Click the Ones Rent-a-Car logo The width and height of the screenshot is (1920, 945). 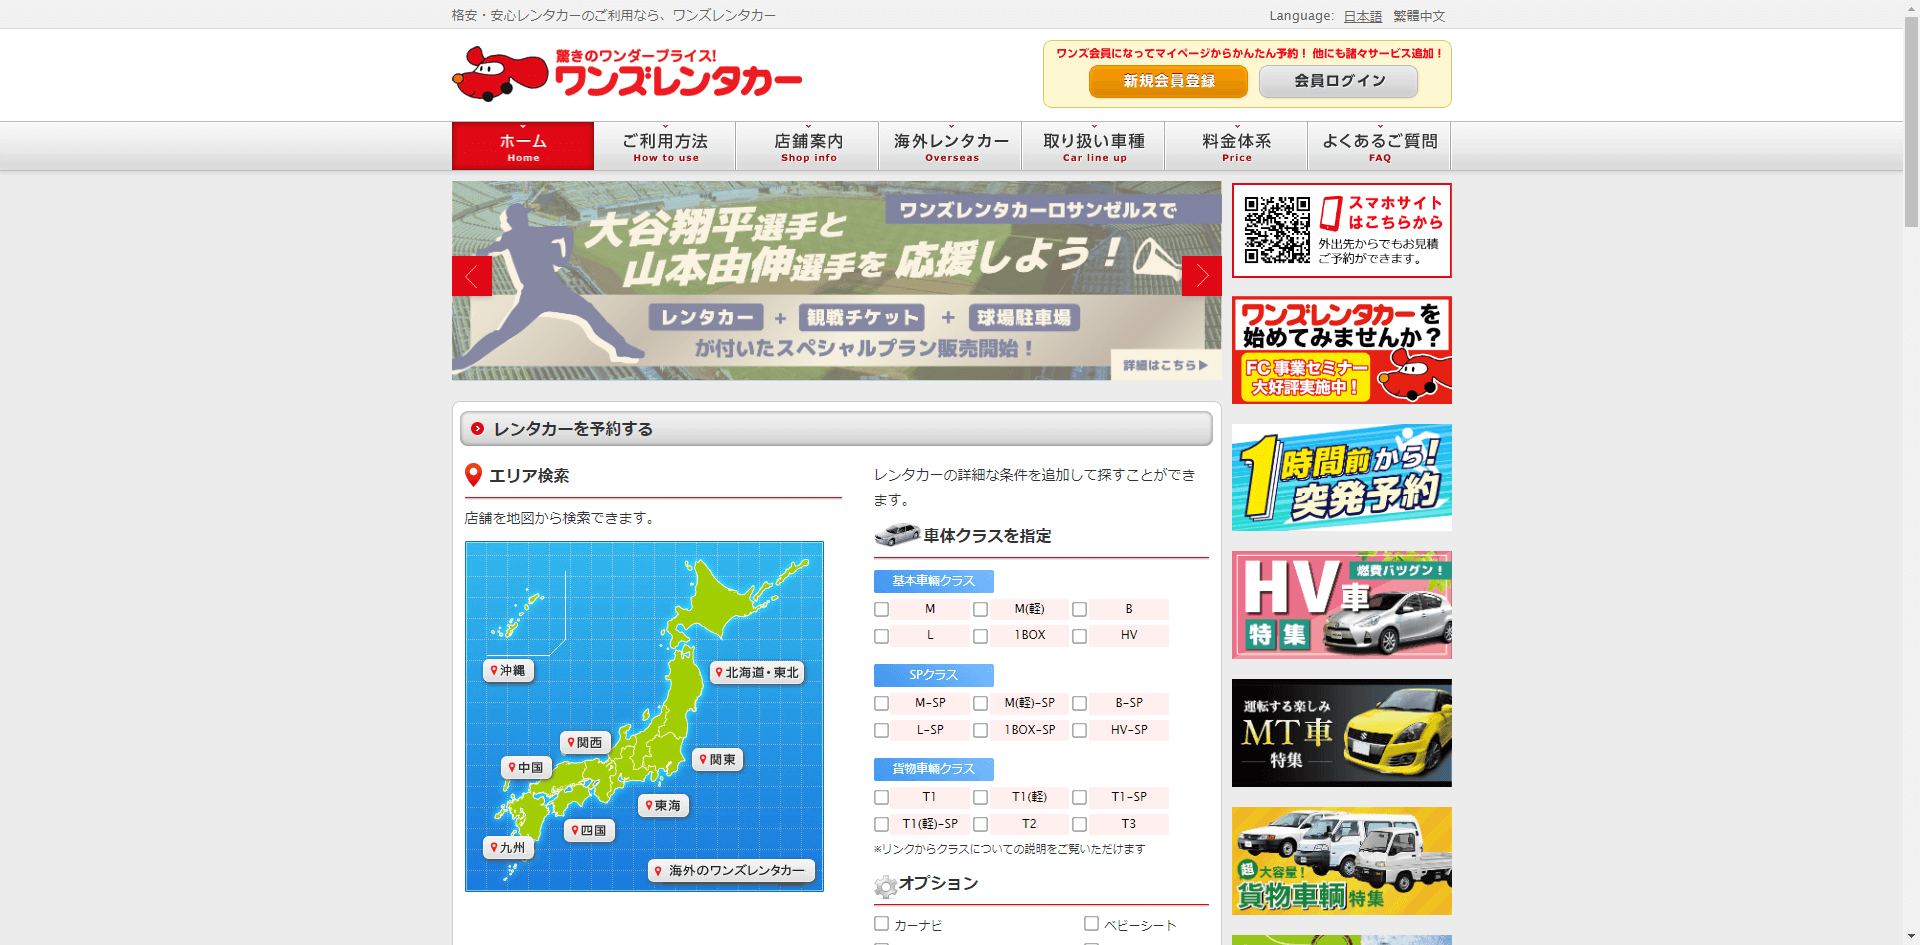click(627, 74)
